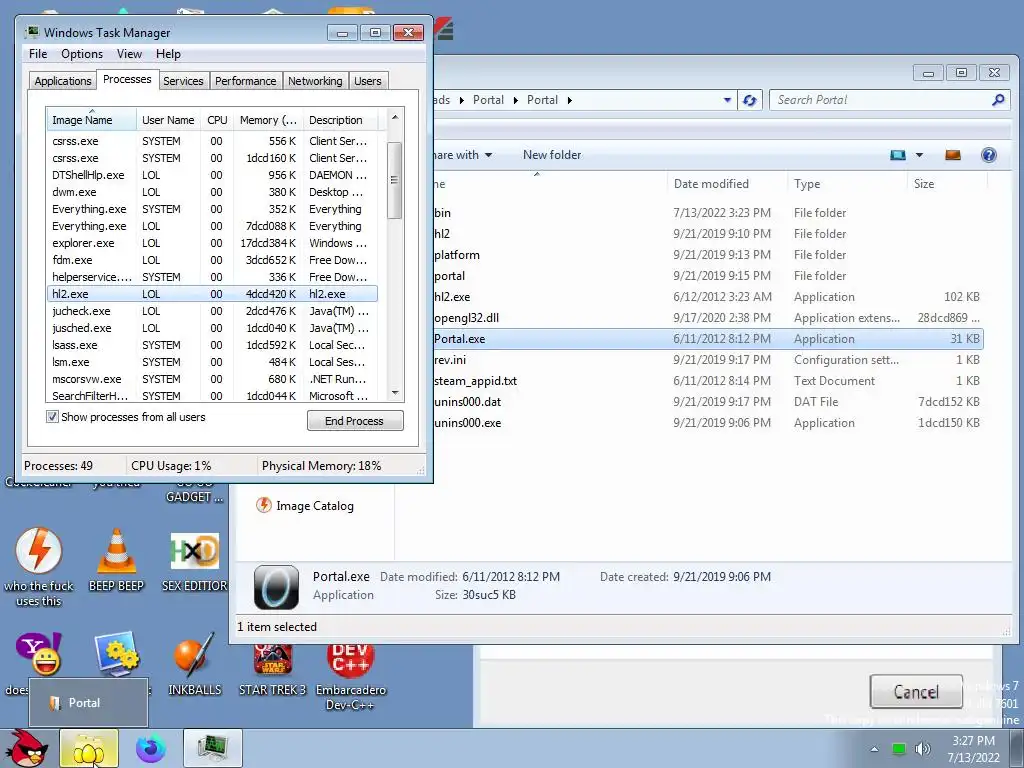Open the Share with dropdown
Image resolution: width=1024 pixels, height=768 pixels.
click(462, 155)
